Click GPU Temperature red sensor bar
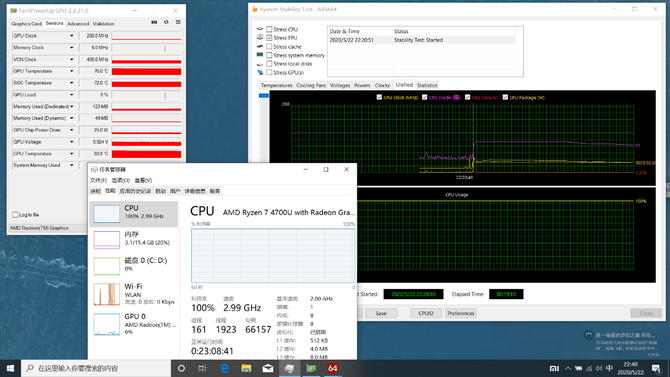Screen dimensions: 670x377 pos(147,71)
